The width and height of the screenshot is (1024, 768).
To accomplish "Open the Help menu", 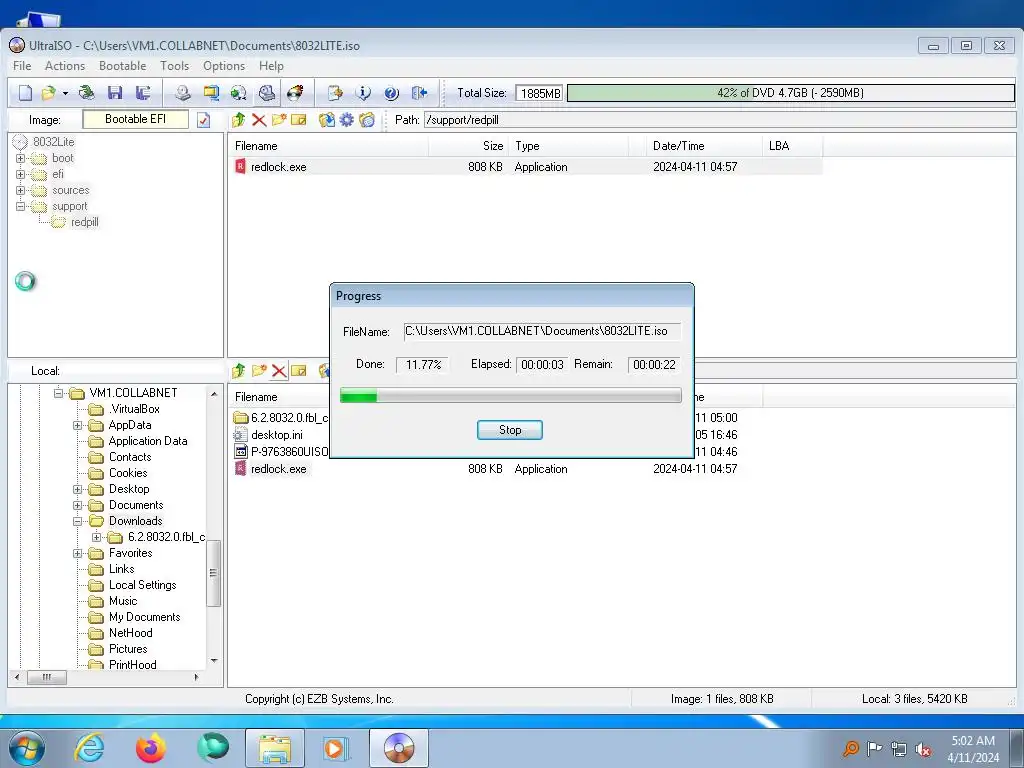I will pyautogui.click(x=271, y=66).
